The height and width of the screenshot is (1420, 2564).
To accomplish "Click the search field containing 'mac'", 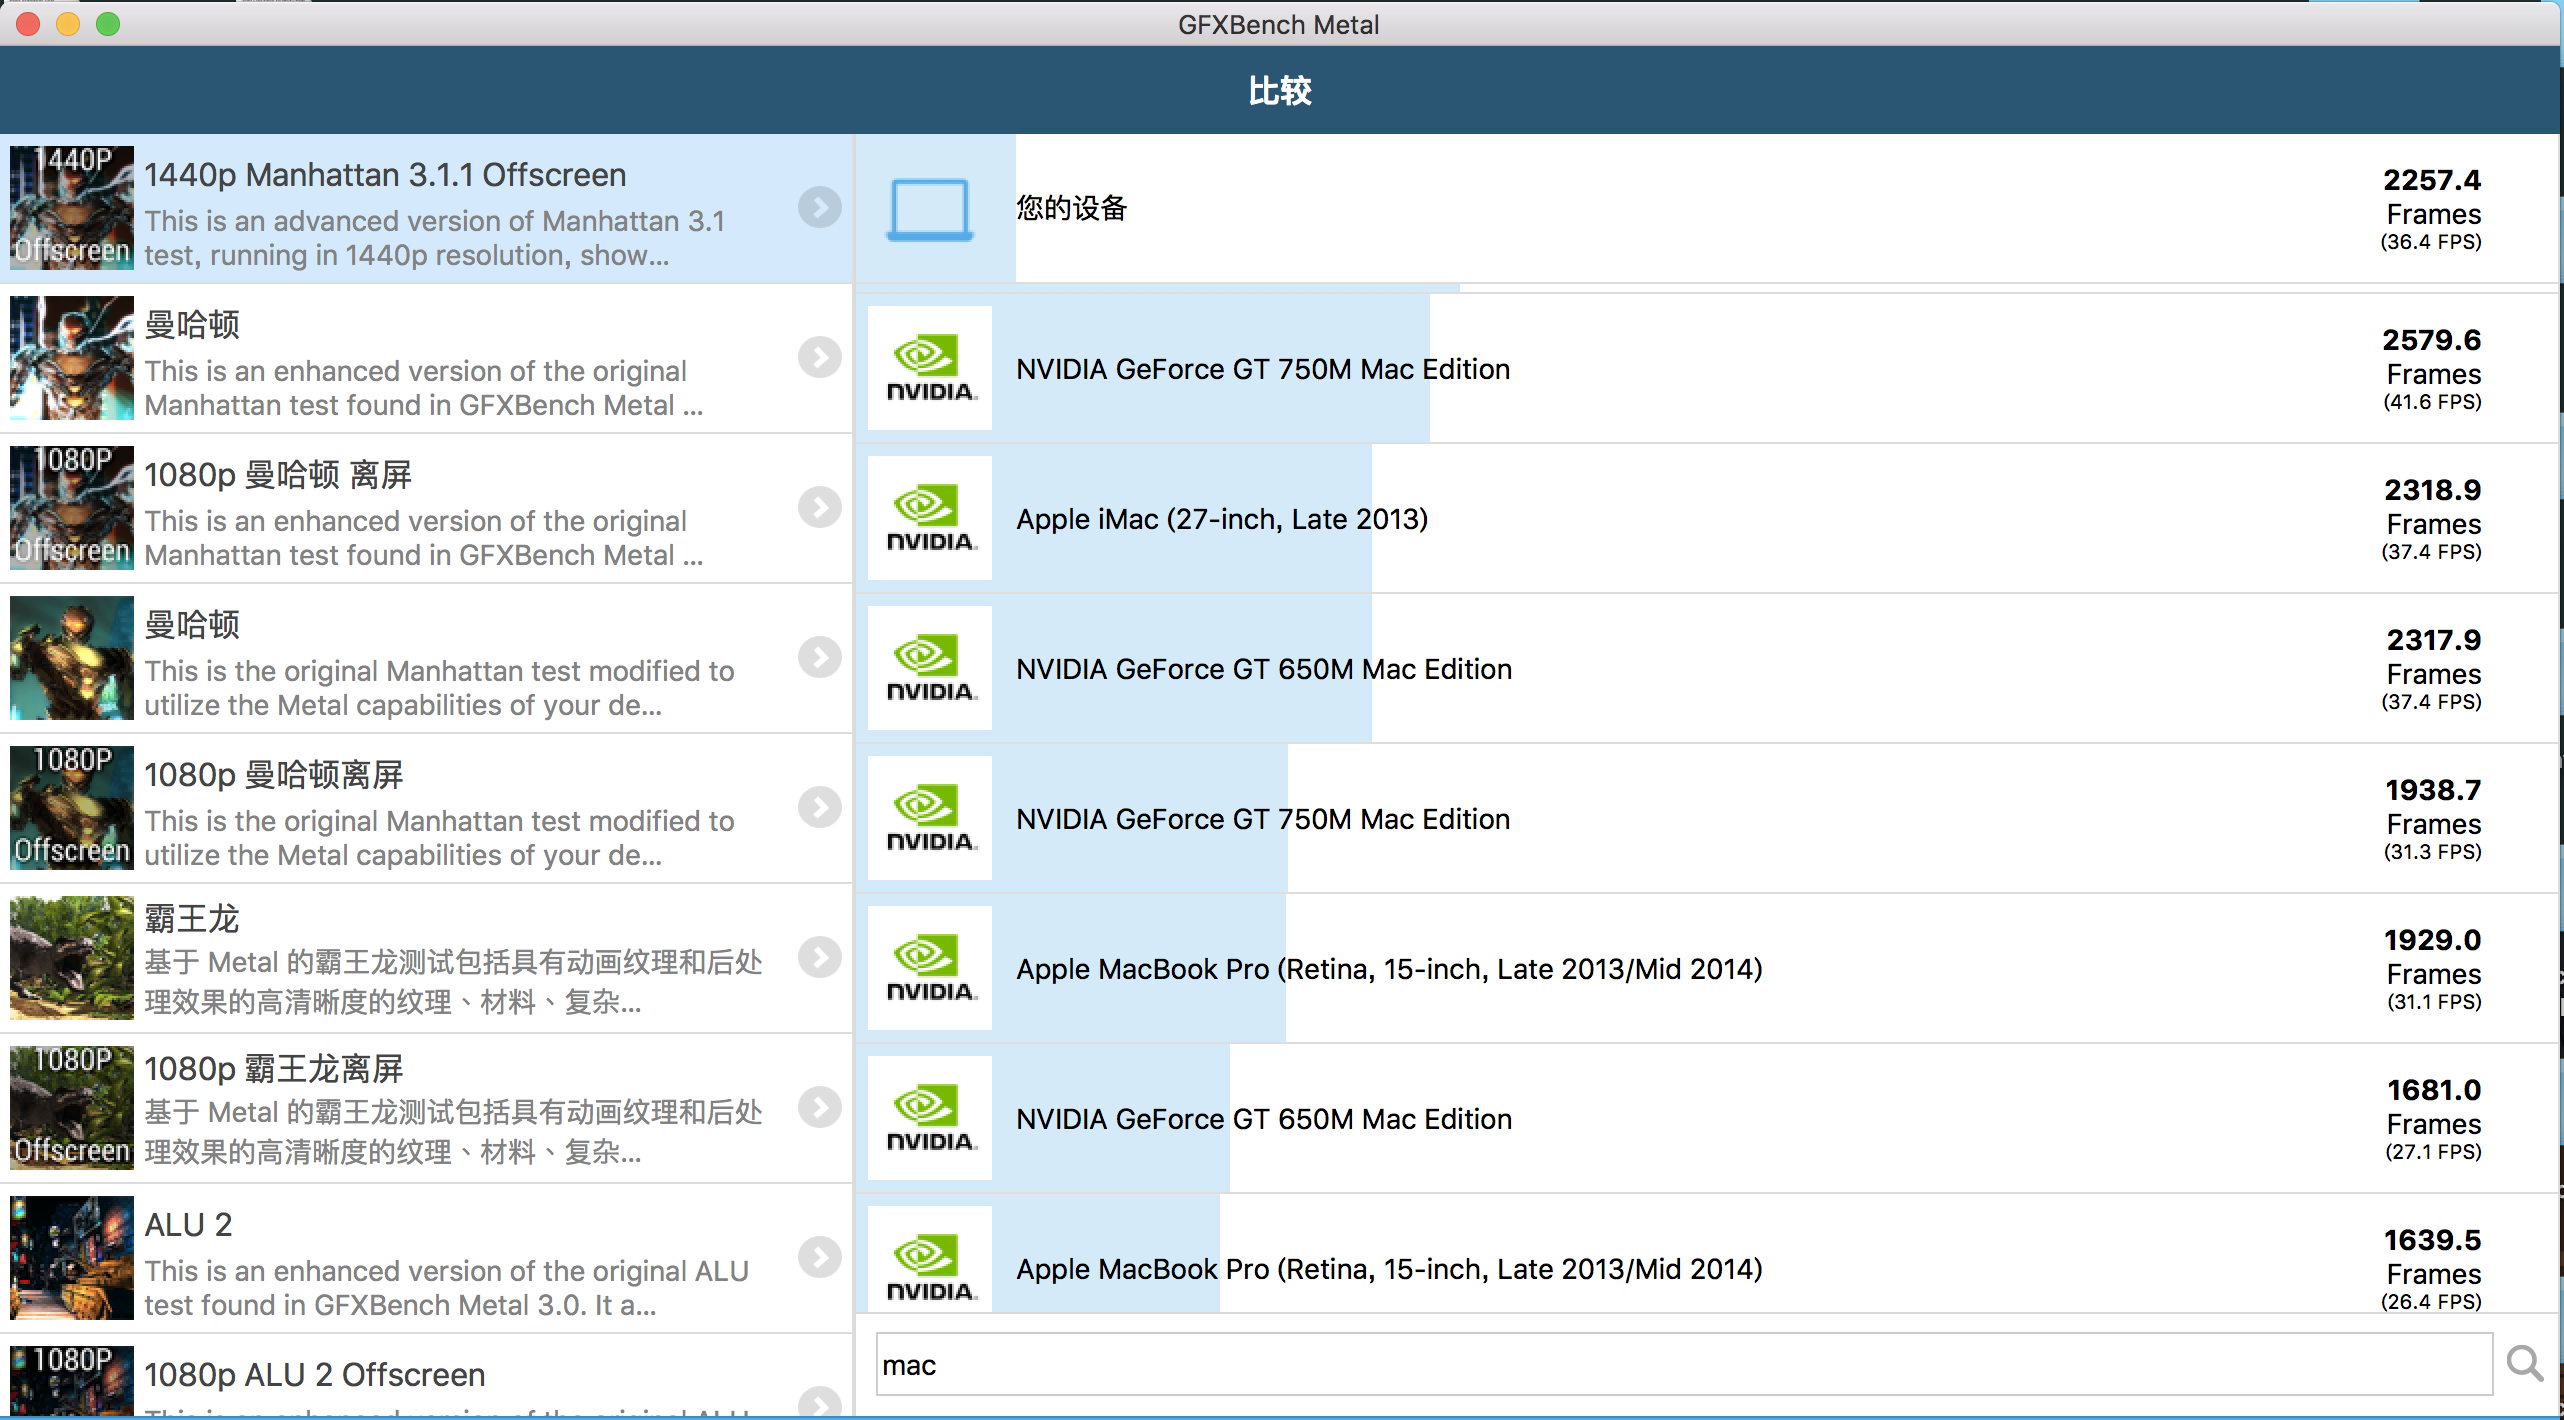I will [1684, 1364].
